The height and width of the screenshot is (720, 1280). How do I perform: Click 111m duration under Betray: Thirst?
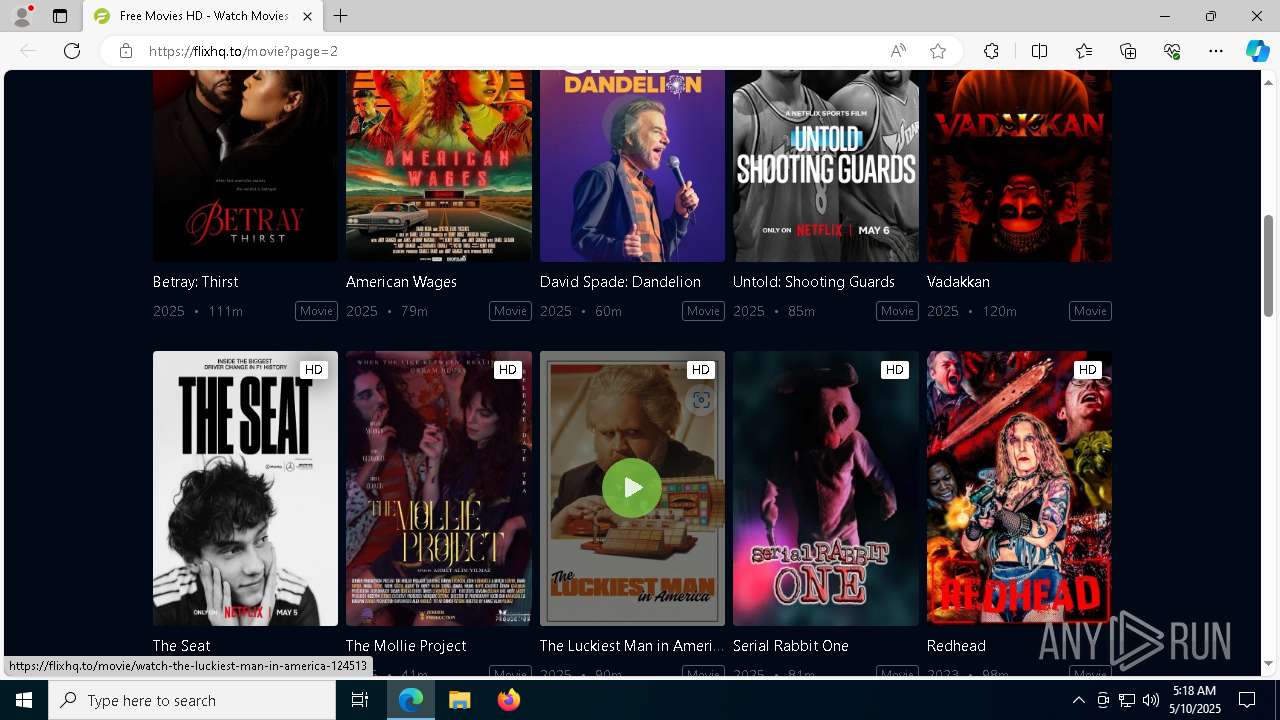(225, 311)
